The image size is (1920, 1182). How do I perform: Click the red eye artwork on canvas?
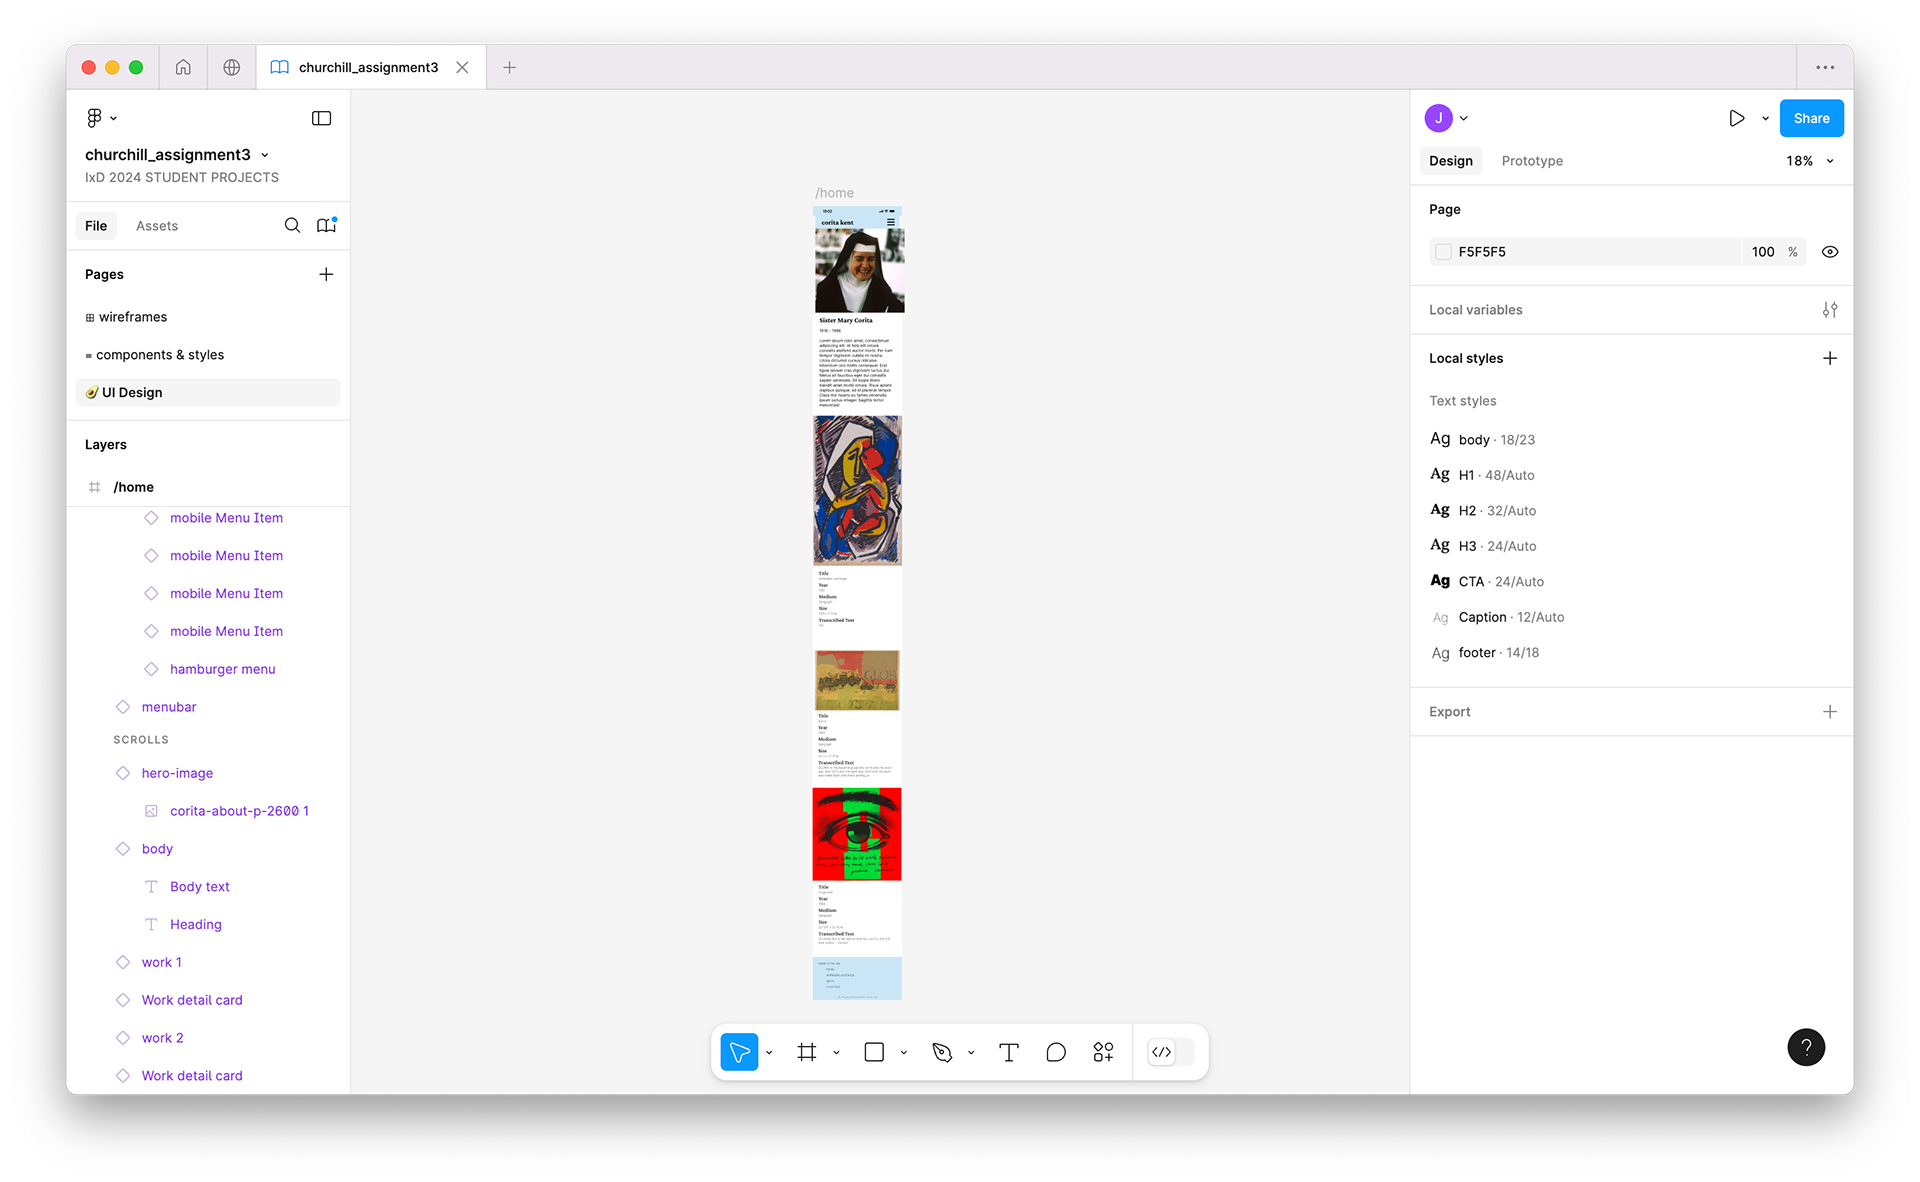[857, 834]
